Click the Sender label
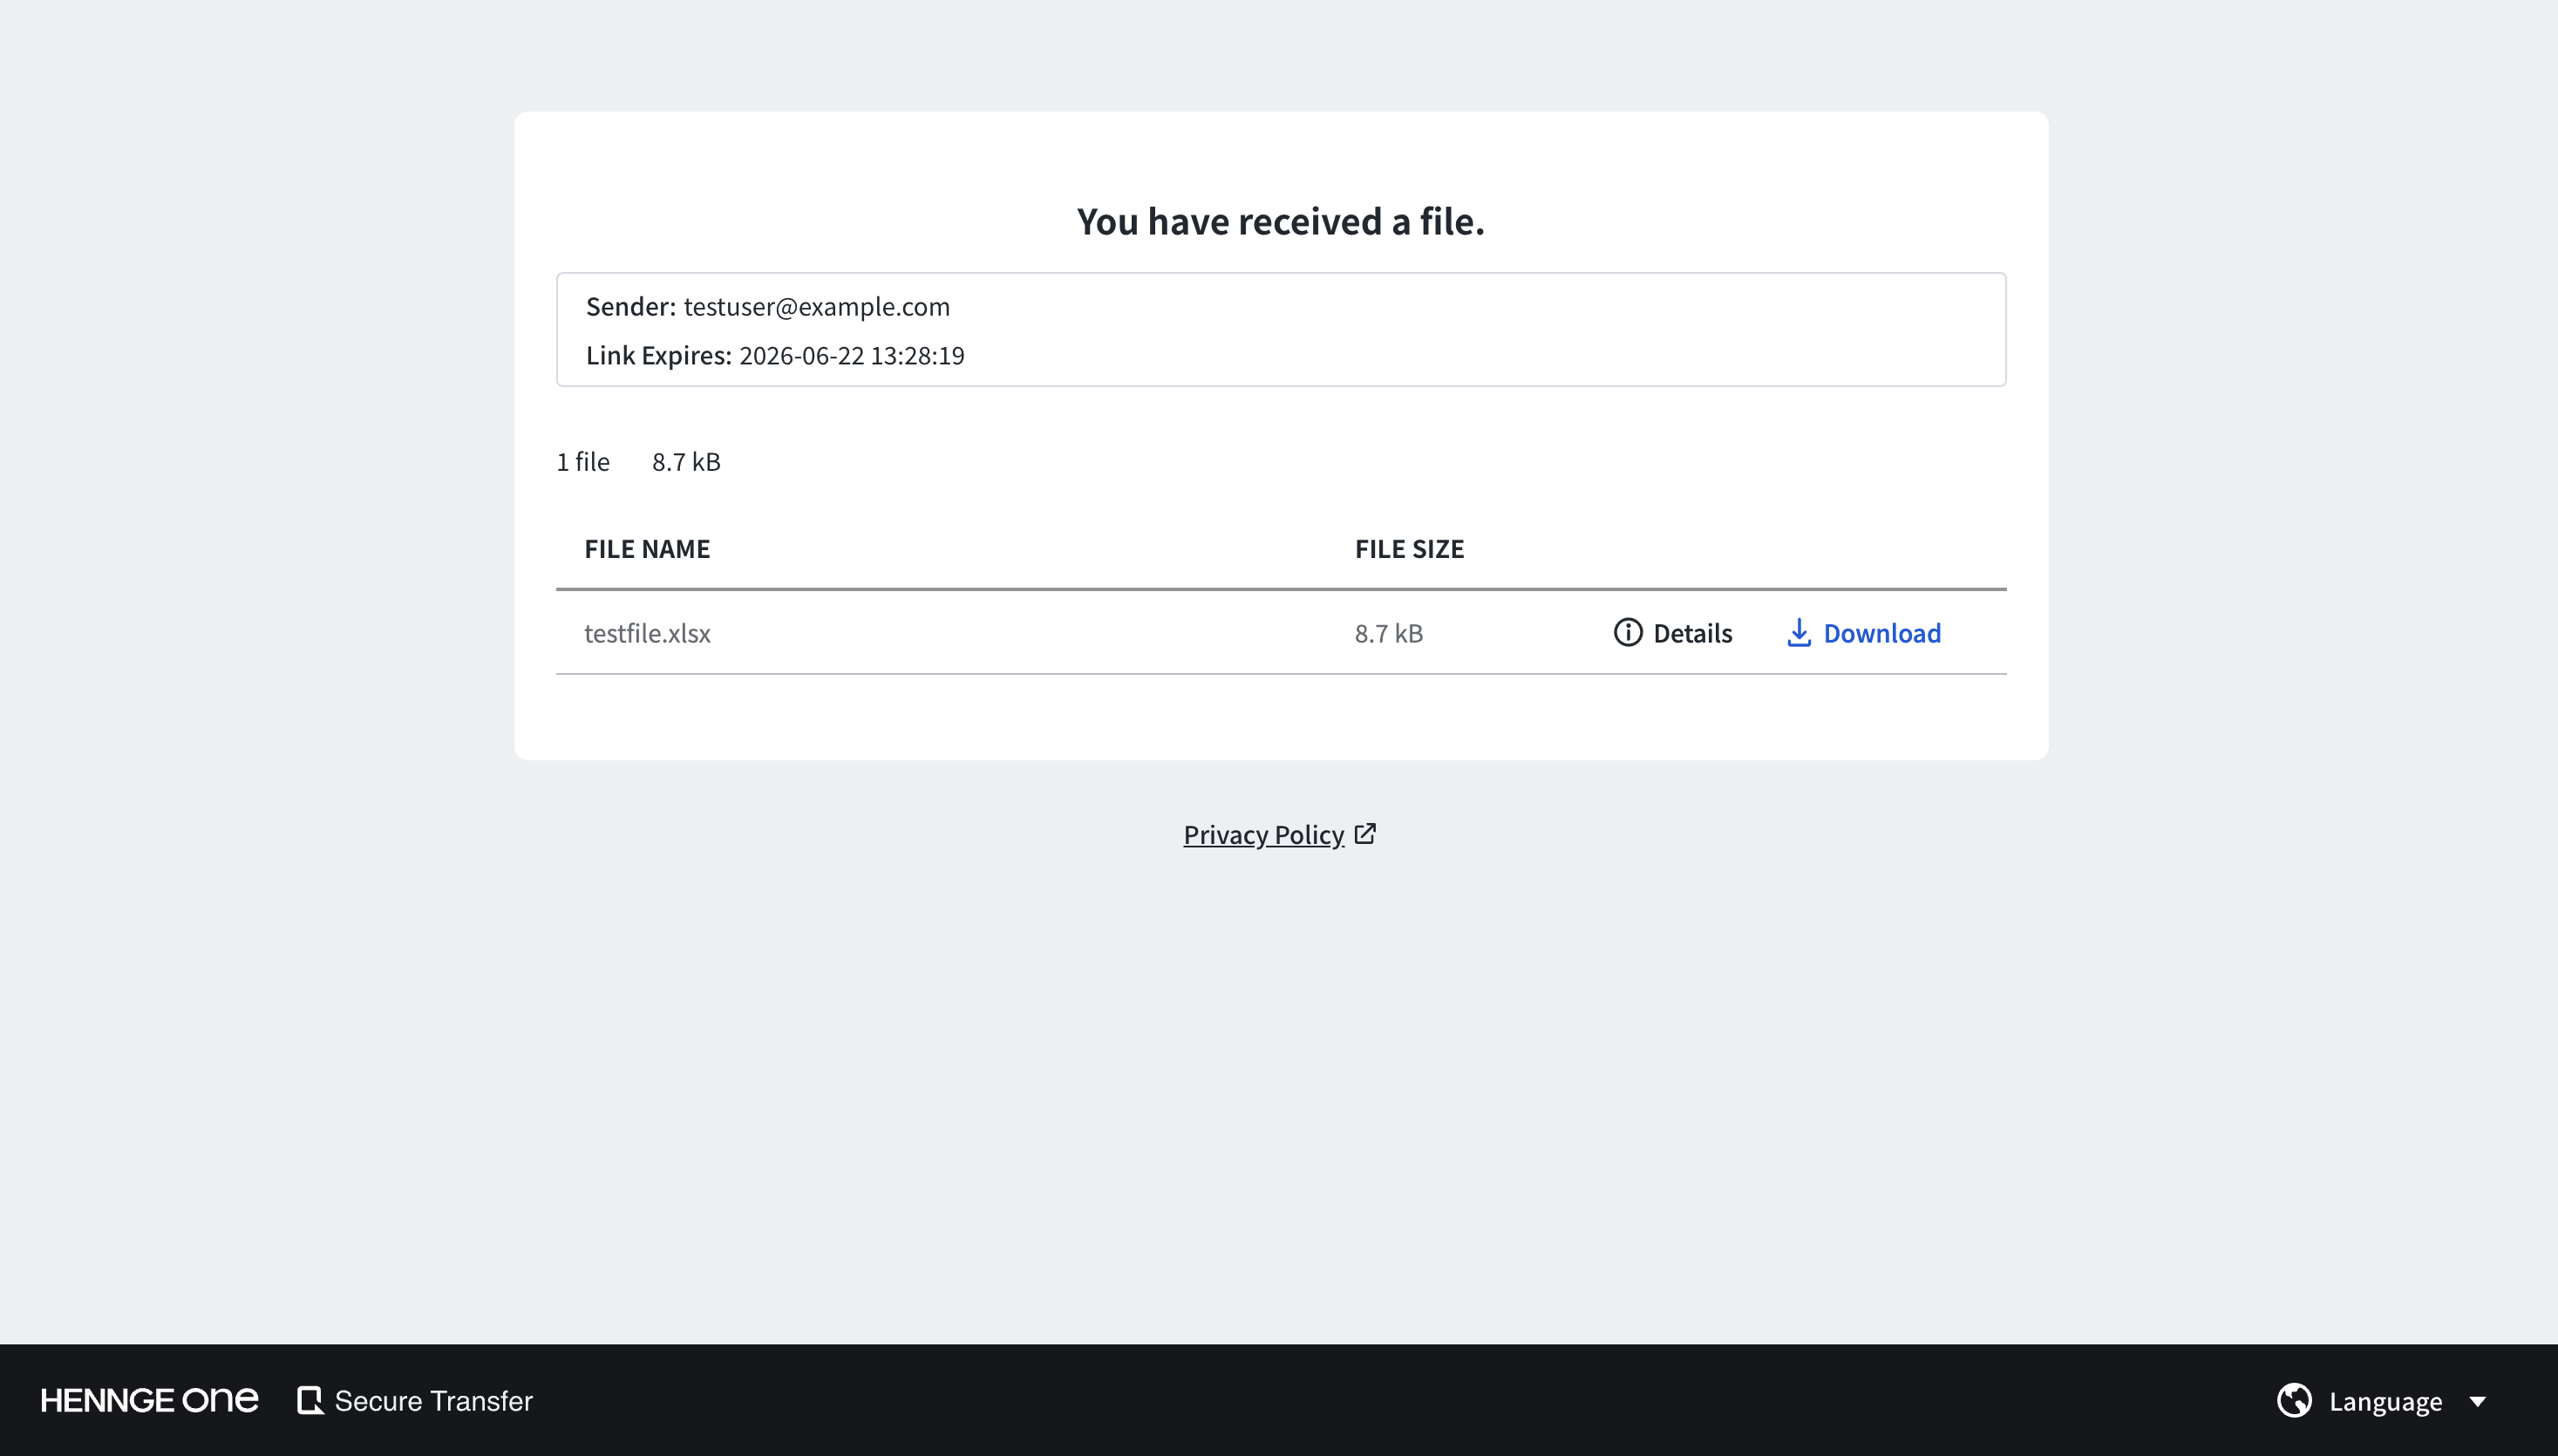This screenshot has height=1456, width=2558. coord(630,306)
